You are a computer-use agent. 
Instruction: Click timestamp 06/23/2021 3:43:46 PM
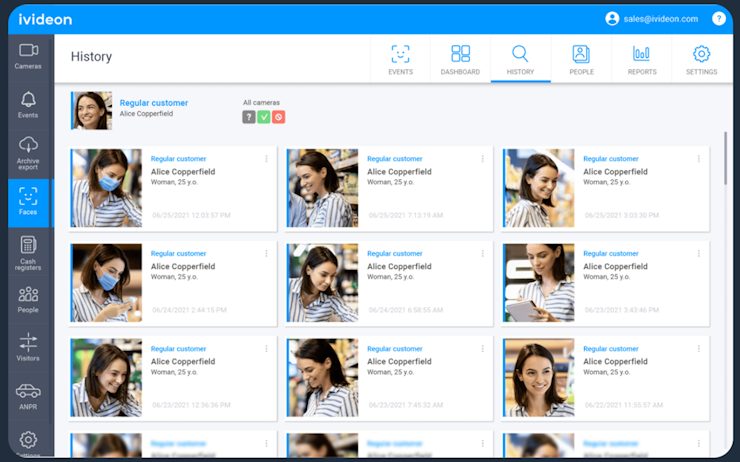point(622,310)
